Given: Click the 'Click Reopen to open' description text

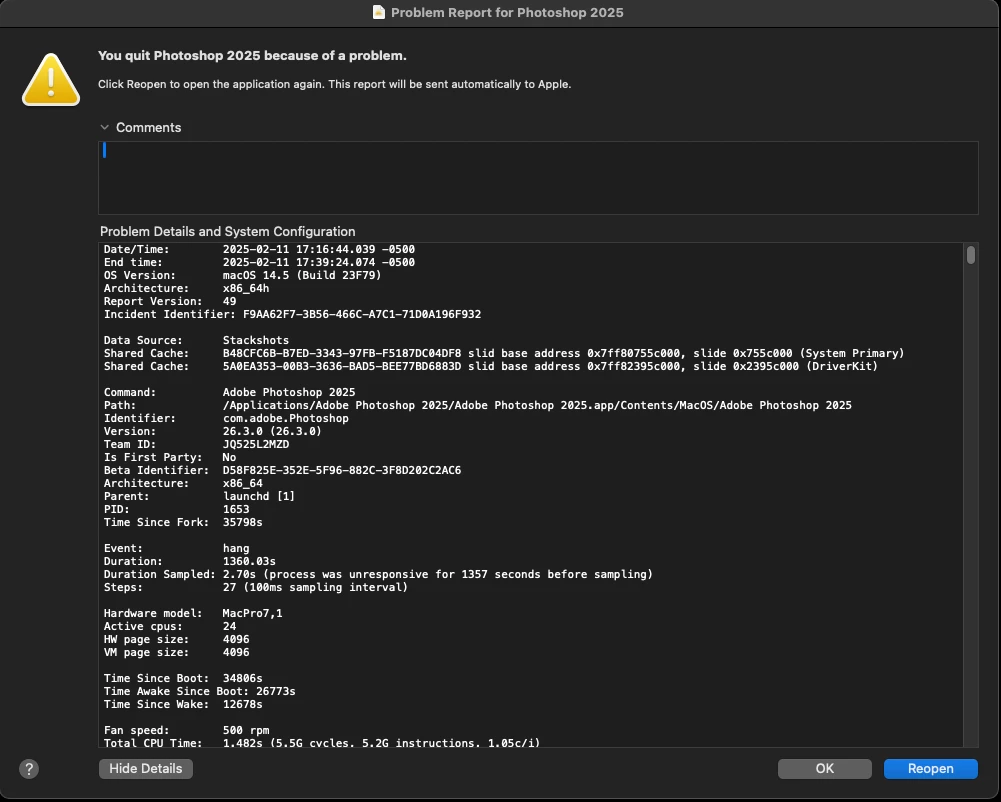Looking at the screenshot, I should 335,84.
